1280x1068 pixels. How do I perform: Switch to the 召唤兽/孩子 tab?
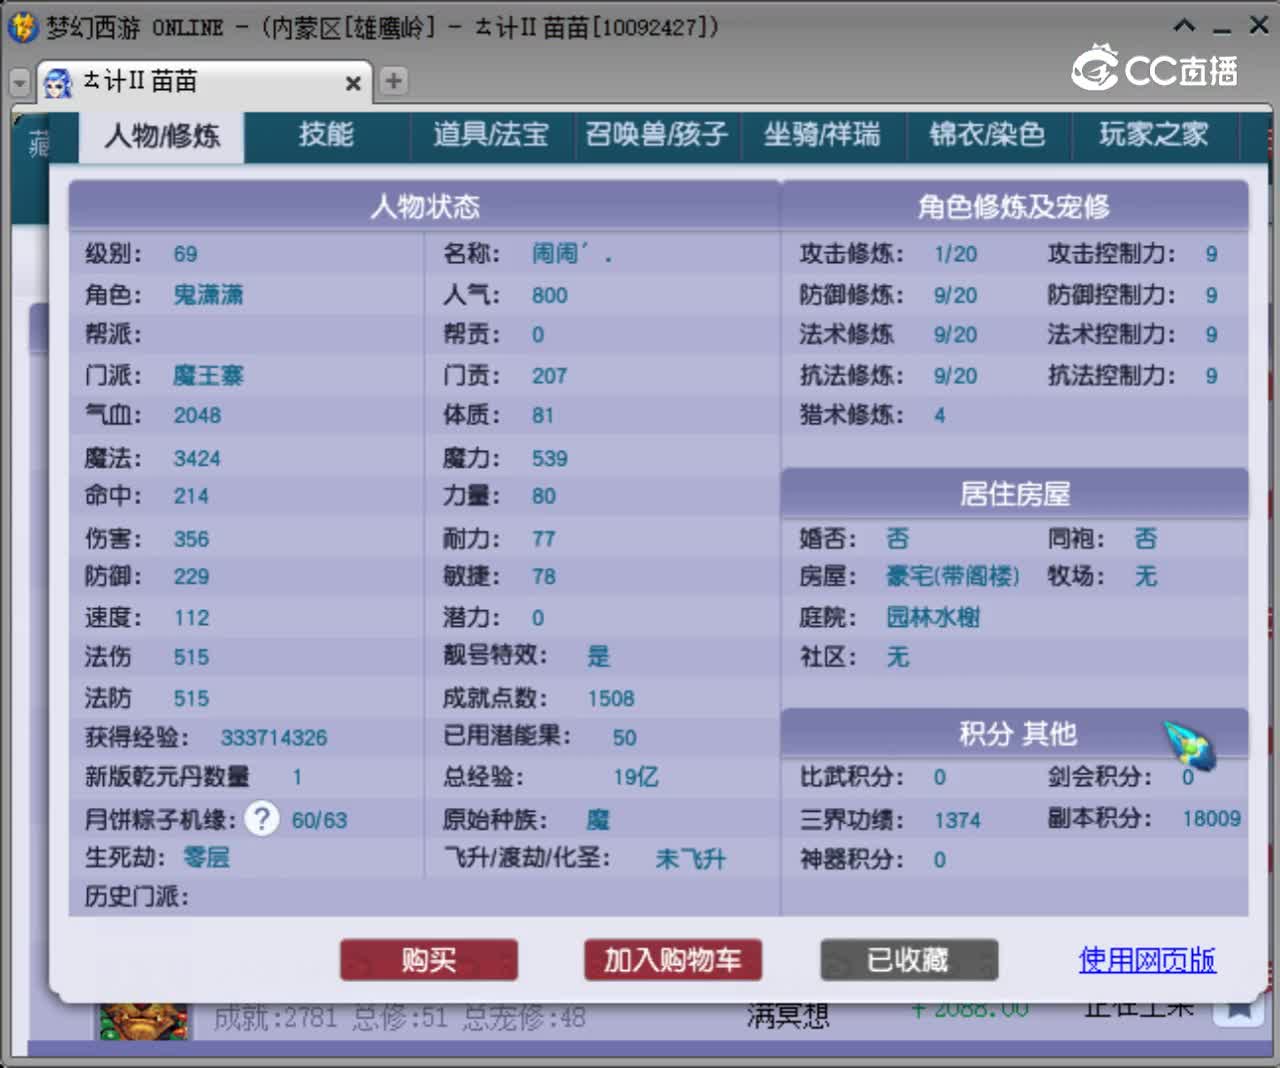[x=657, y=135]
